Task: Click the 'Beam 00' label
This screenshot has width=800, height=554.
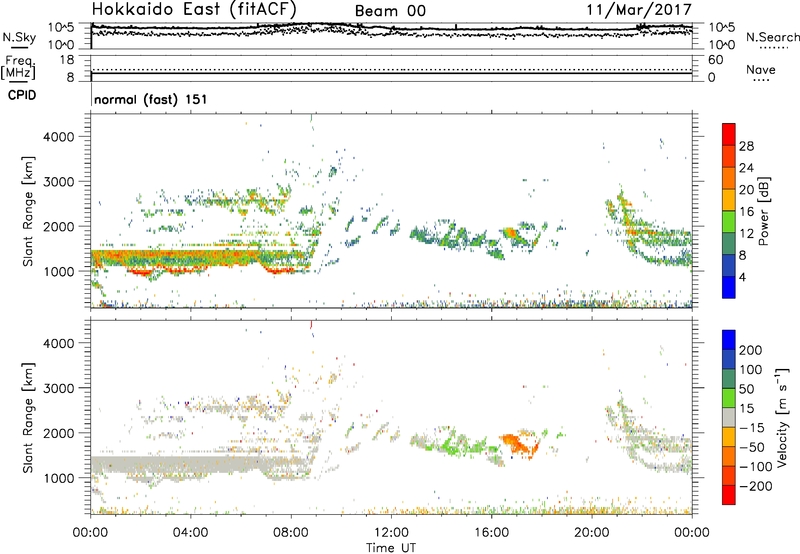Action: [390, 11]
